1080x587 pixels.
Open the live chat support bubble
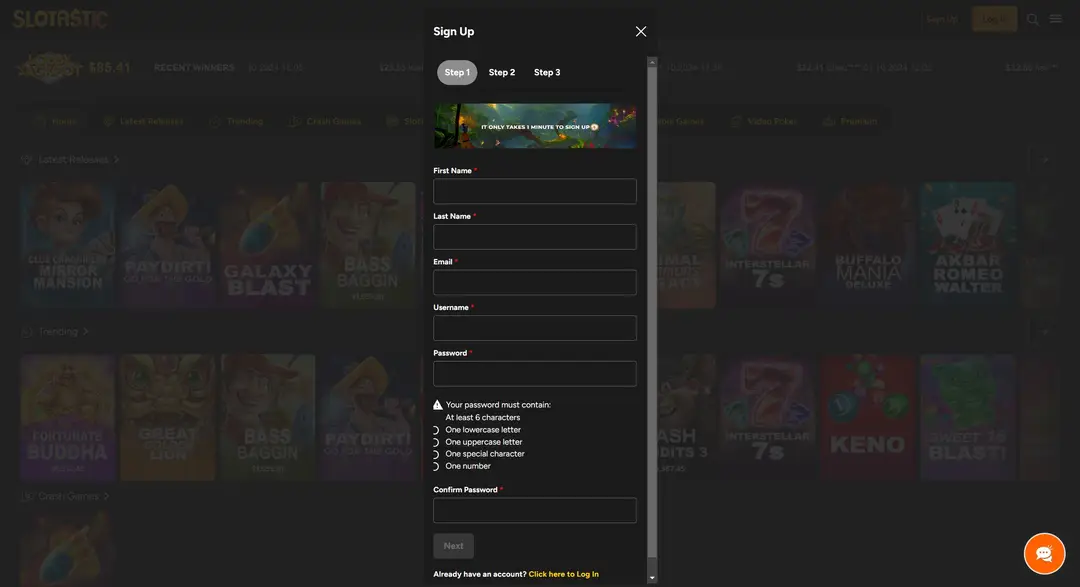1044,553
